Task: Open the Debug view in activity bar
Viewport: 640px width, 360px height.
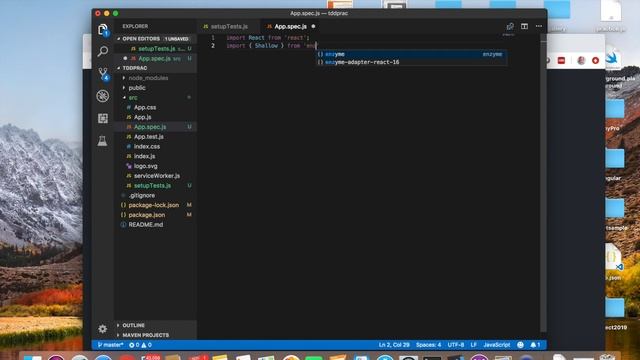Action: [102, 96]
